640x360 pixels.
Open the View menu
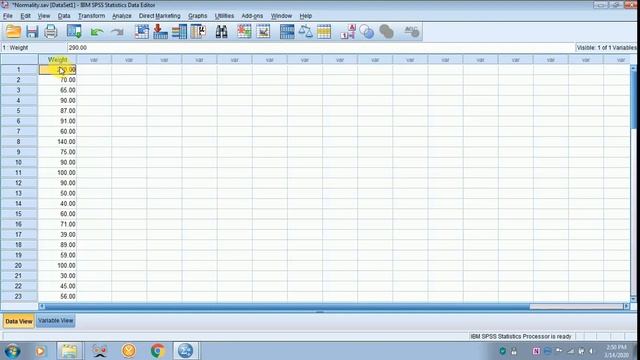point(44,16)
